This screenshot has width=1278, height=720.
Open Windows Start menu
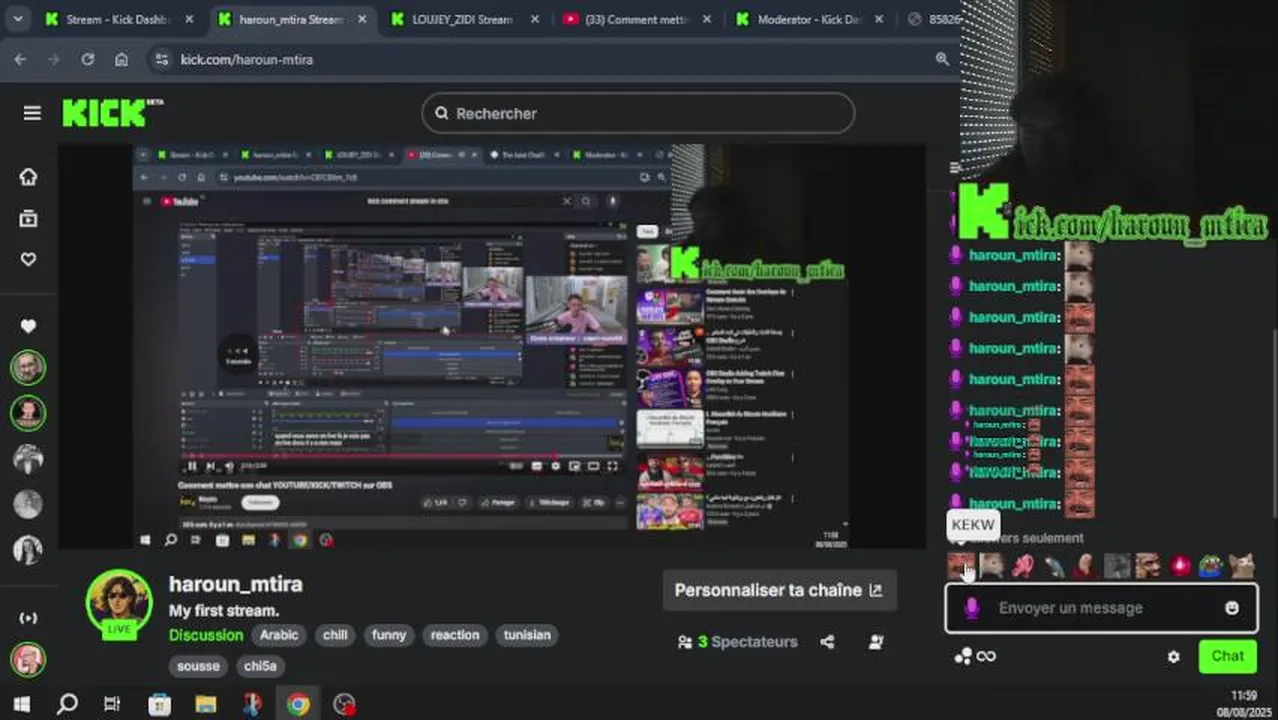tap(21, 704)
